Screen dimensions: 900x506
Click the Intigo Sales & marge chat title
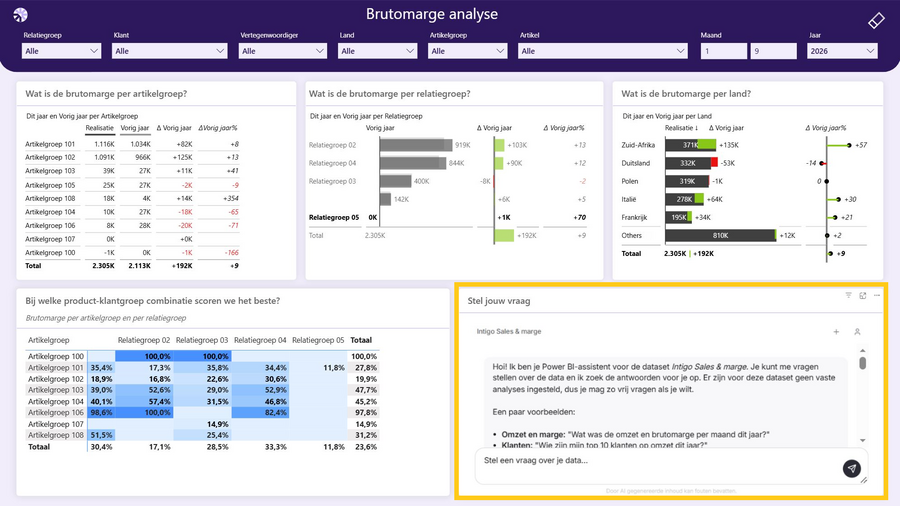(x=509, y=332)
